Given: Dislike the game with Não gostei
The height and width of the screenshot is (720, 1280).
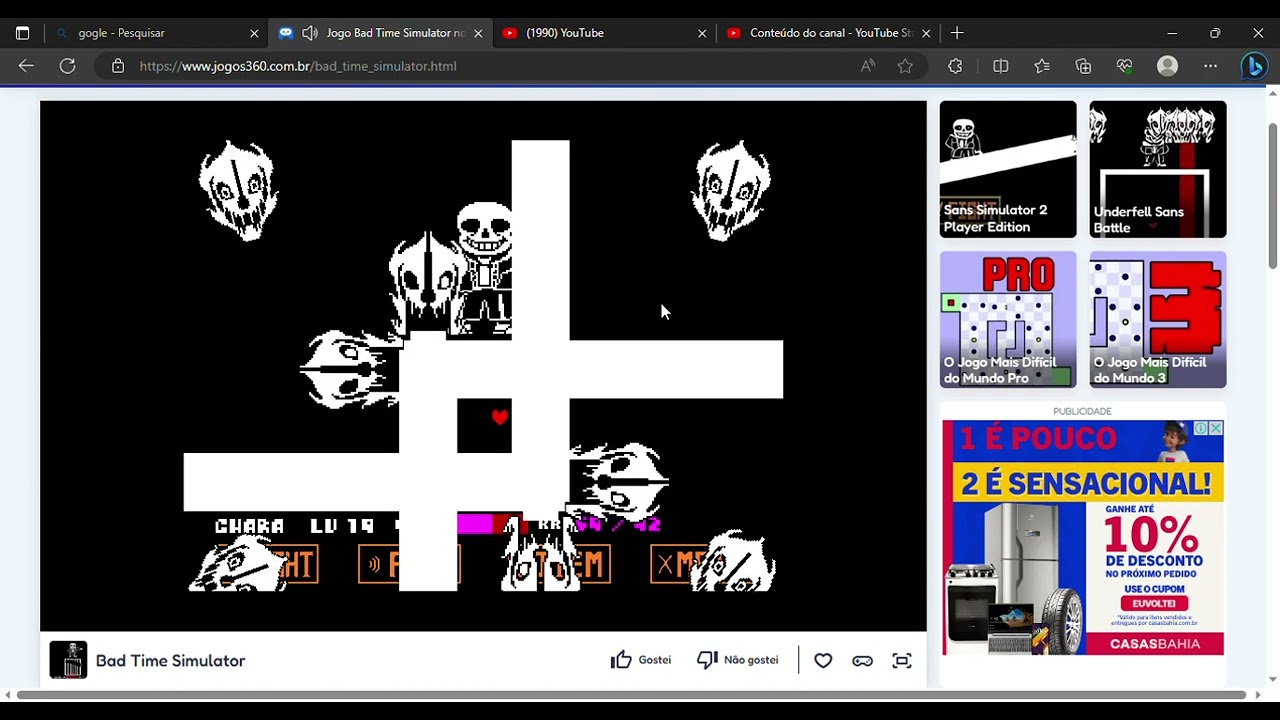Looking at the screenshot, I should tap(737, 660).
